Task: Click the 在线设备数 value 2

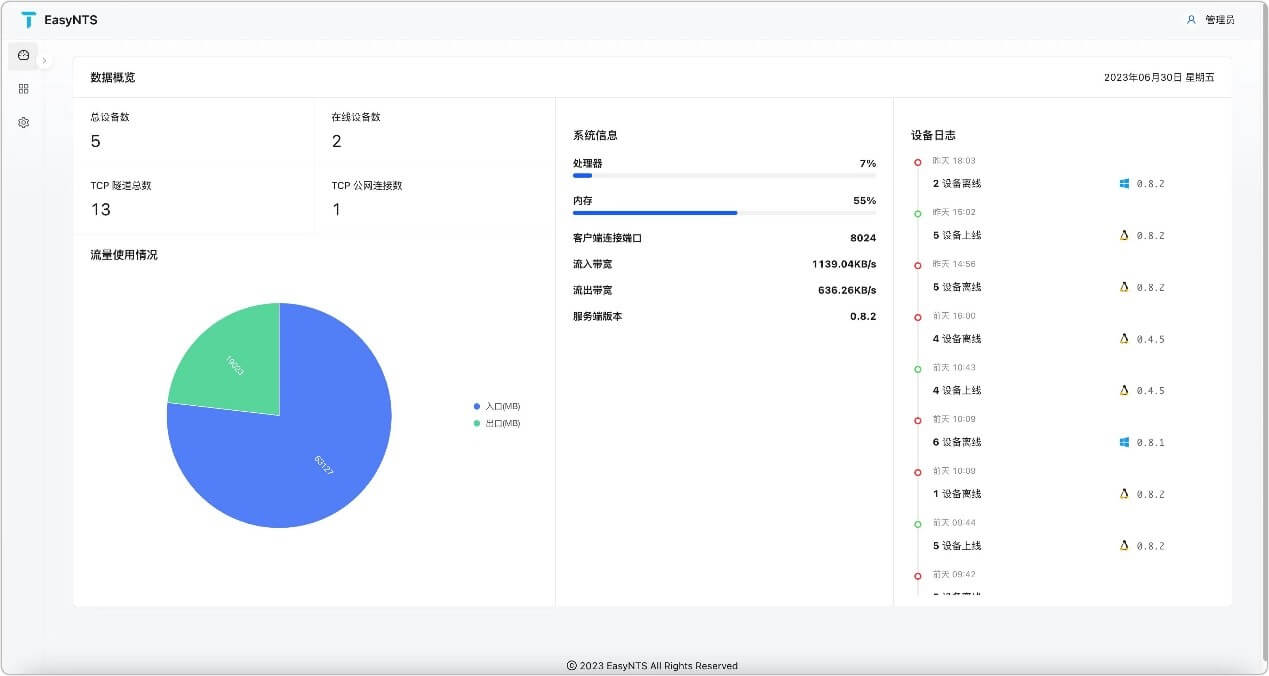Action: 337,142
